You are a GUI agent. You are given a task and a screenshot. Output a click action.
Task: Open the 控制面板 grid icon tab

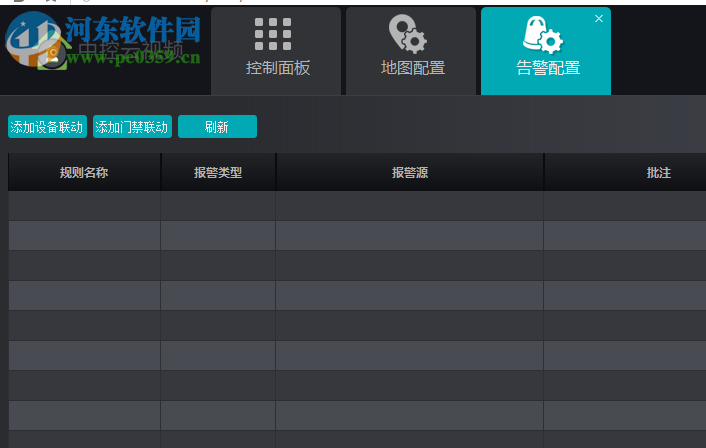(x=273, y=34)
